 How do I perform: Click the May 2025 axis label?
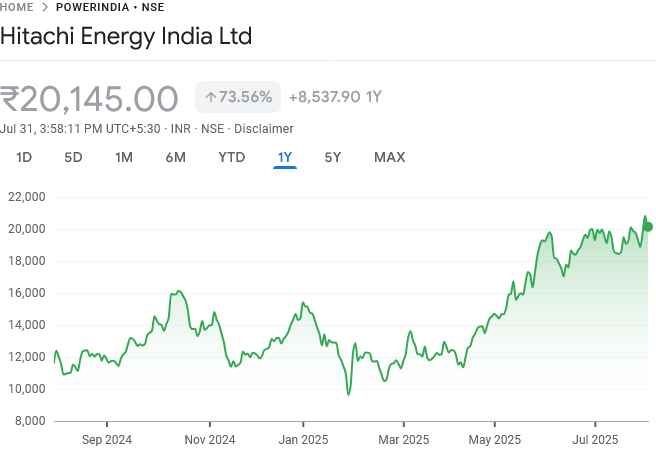[495, 439]
